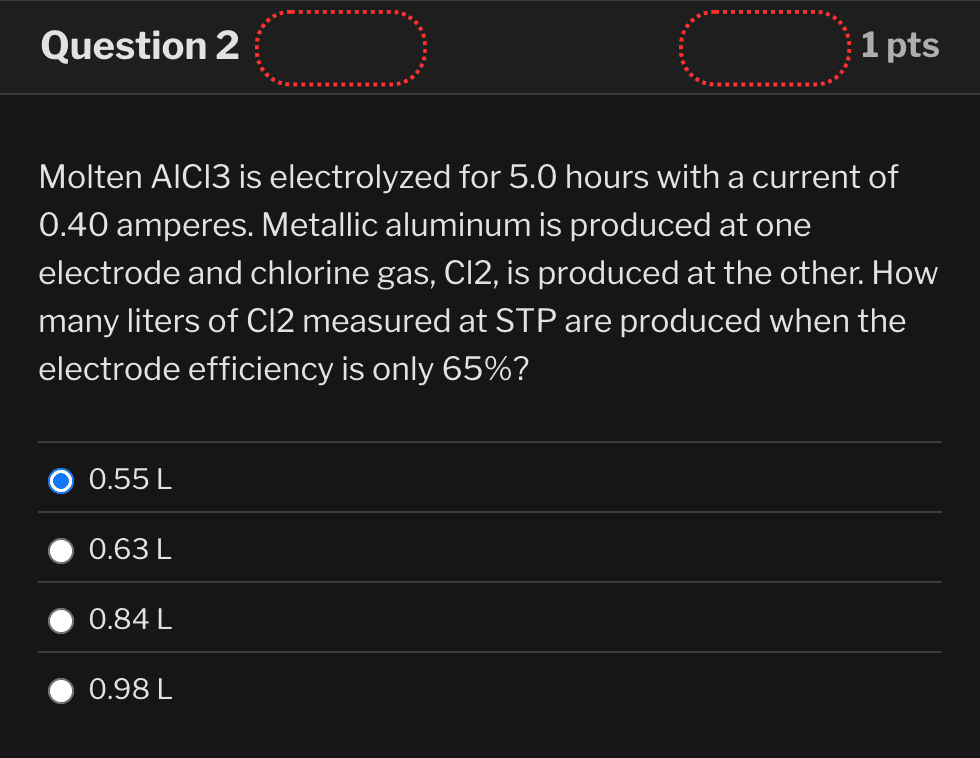This screenshot has height=758, width=980.
Task: Select the 0.55 L radio button
Action: [62, 481]
